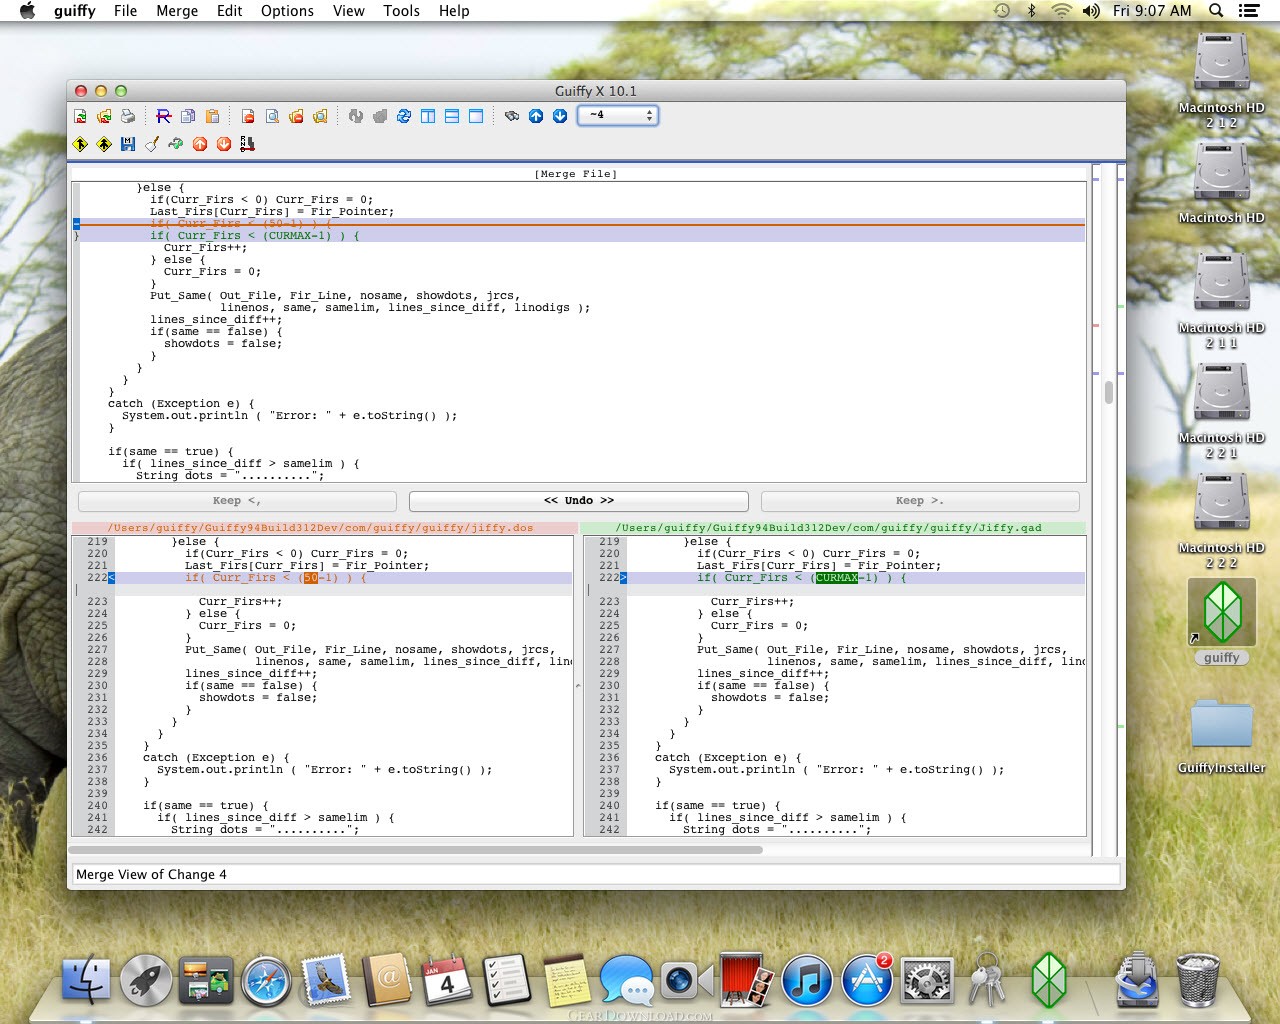Viewport: 1280px width, 1024px height.
Task: Click the Keep > right button
Action: pyautogui.click(x=920, y=500)
